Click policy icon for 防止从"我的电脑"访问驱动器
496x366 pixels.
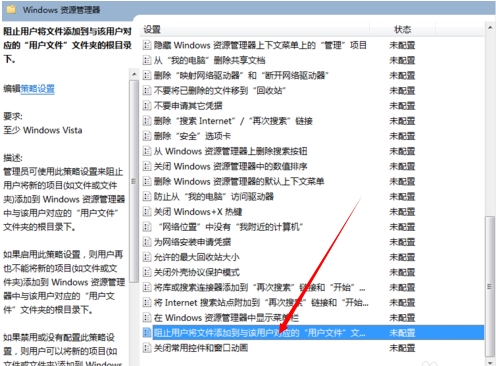click(x=147, y=197)
